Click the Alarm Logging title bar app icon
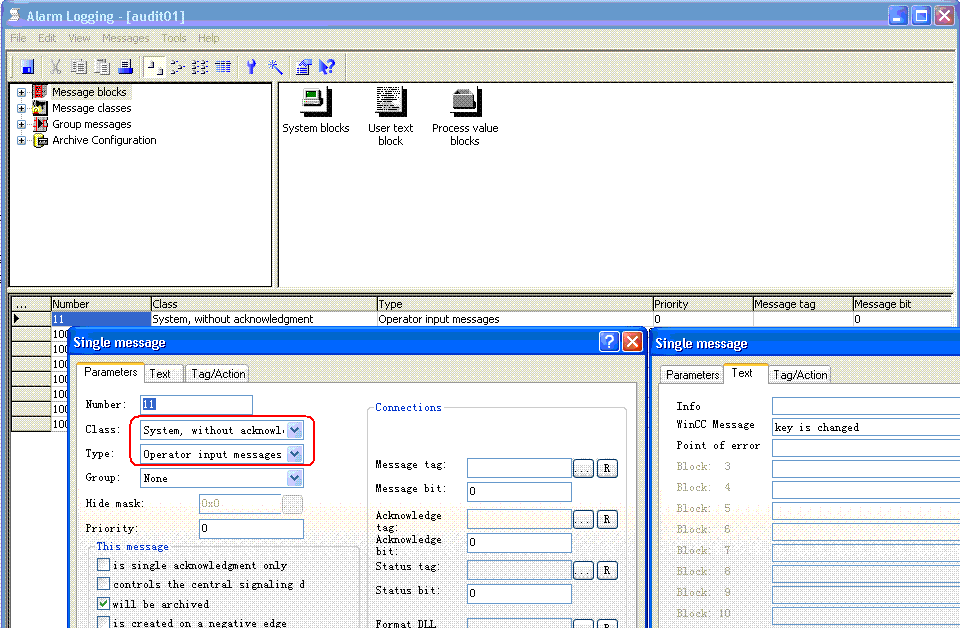Viewport: 960px width, 628px height. pyautogui.click(x=14, y=15)
